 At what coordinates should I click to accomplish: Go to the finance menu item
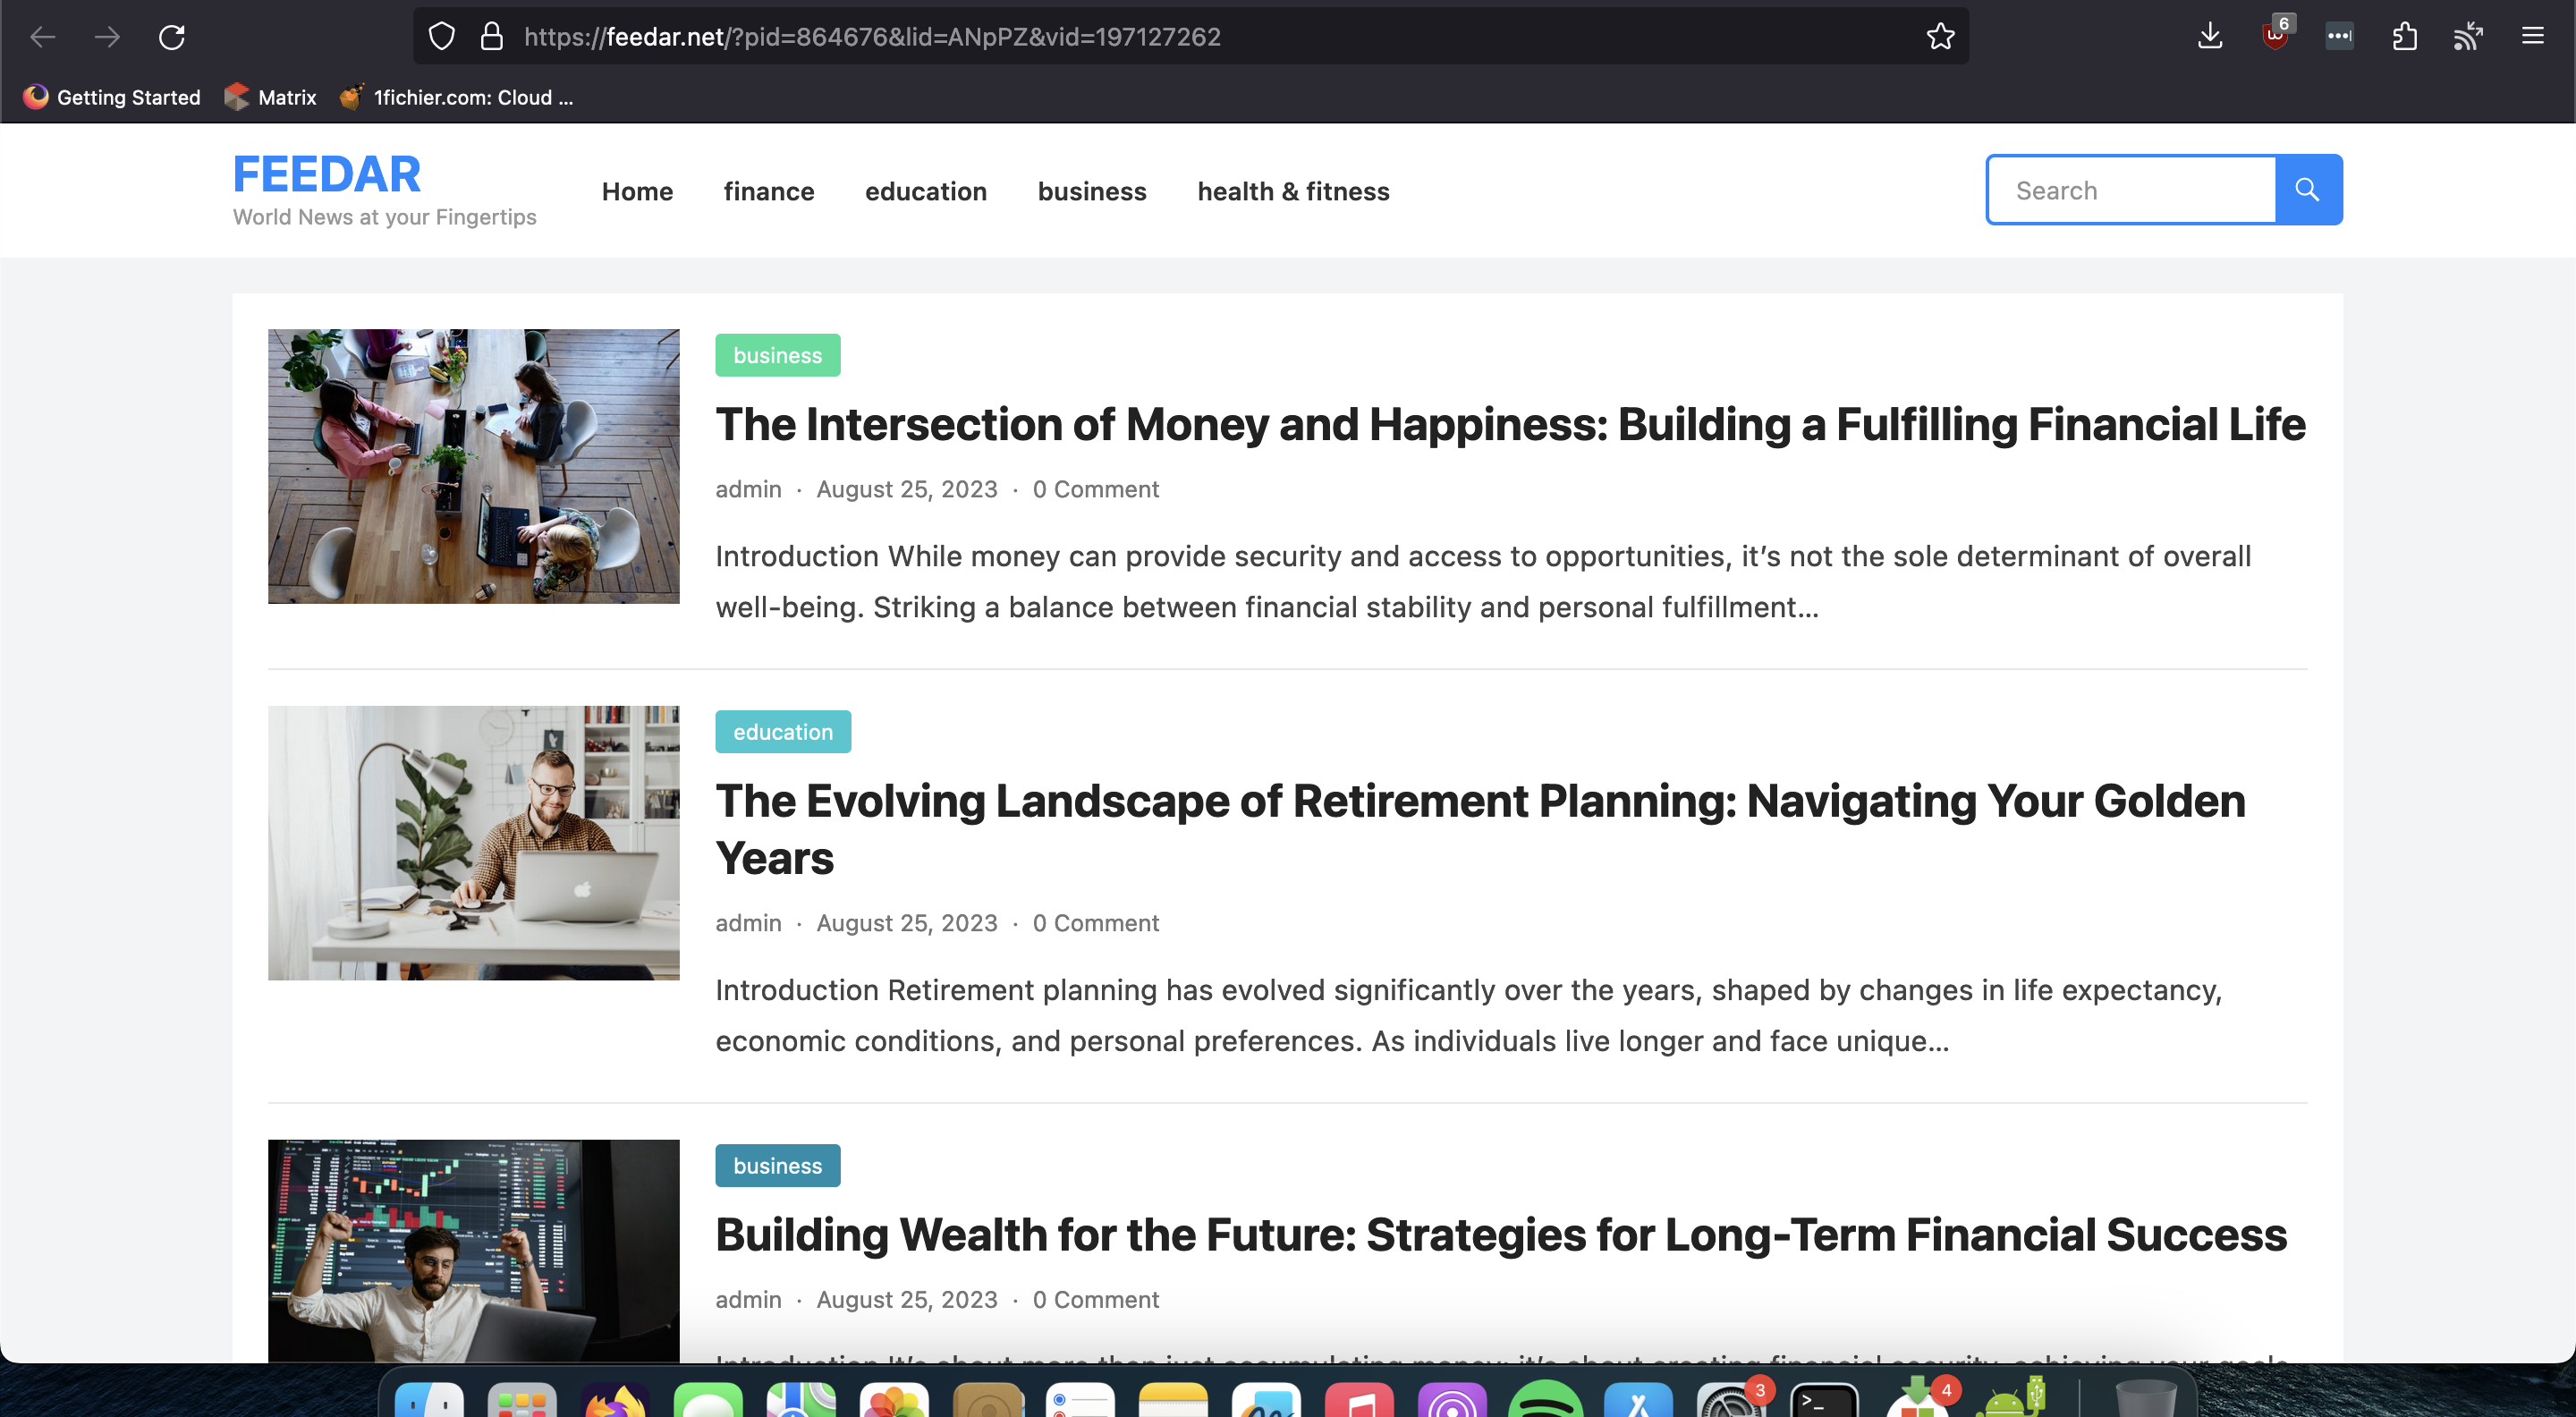(768, 191)
